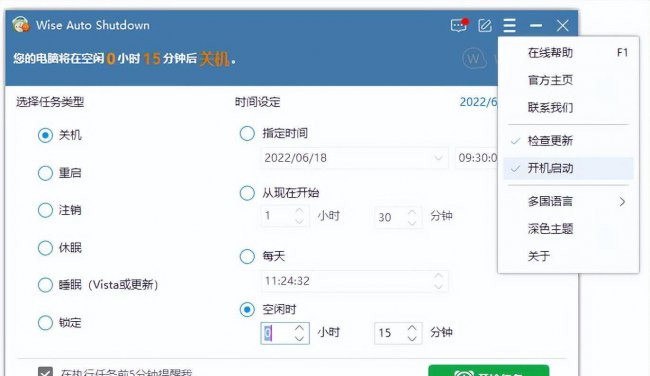
Task: Click the green start task button
Action: 488,371
